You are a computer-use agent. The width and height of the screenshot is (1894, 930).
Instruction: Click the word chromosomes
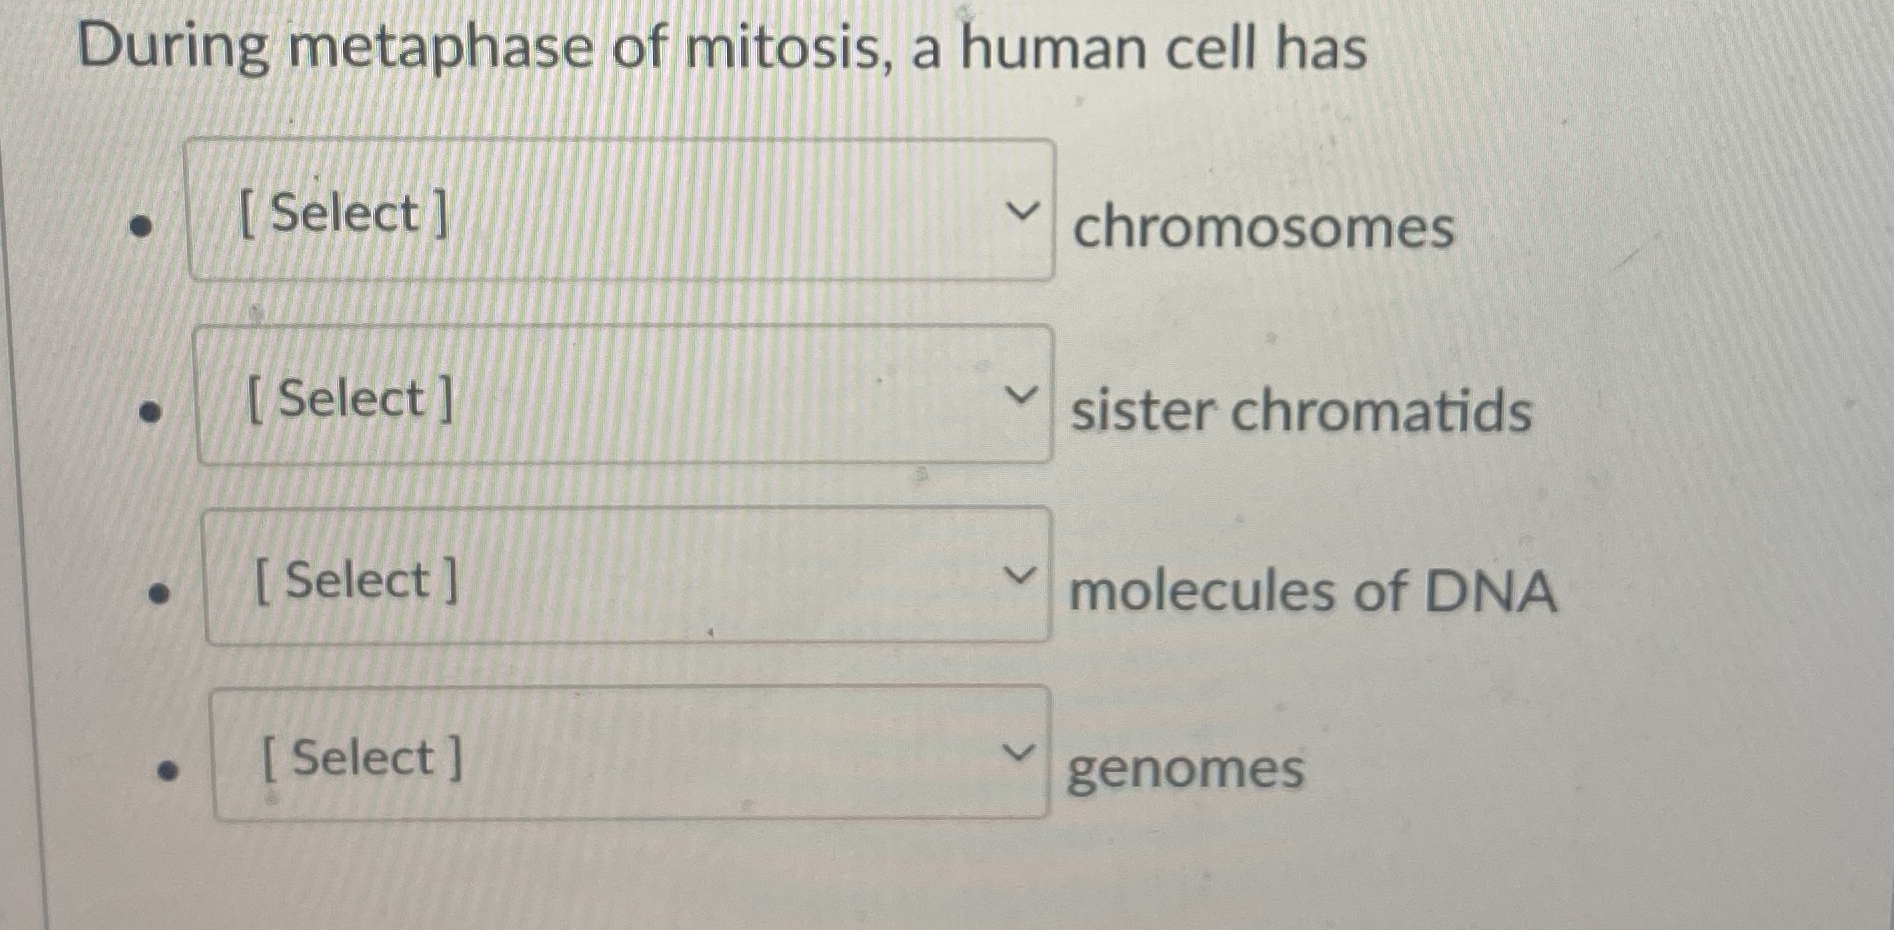1264,228
